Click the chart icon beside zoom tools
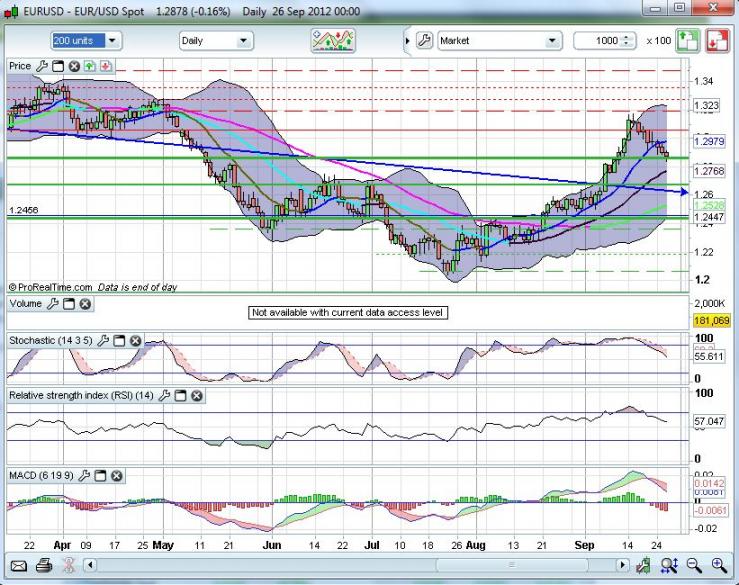 point(643,565)
